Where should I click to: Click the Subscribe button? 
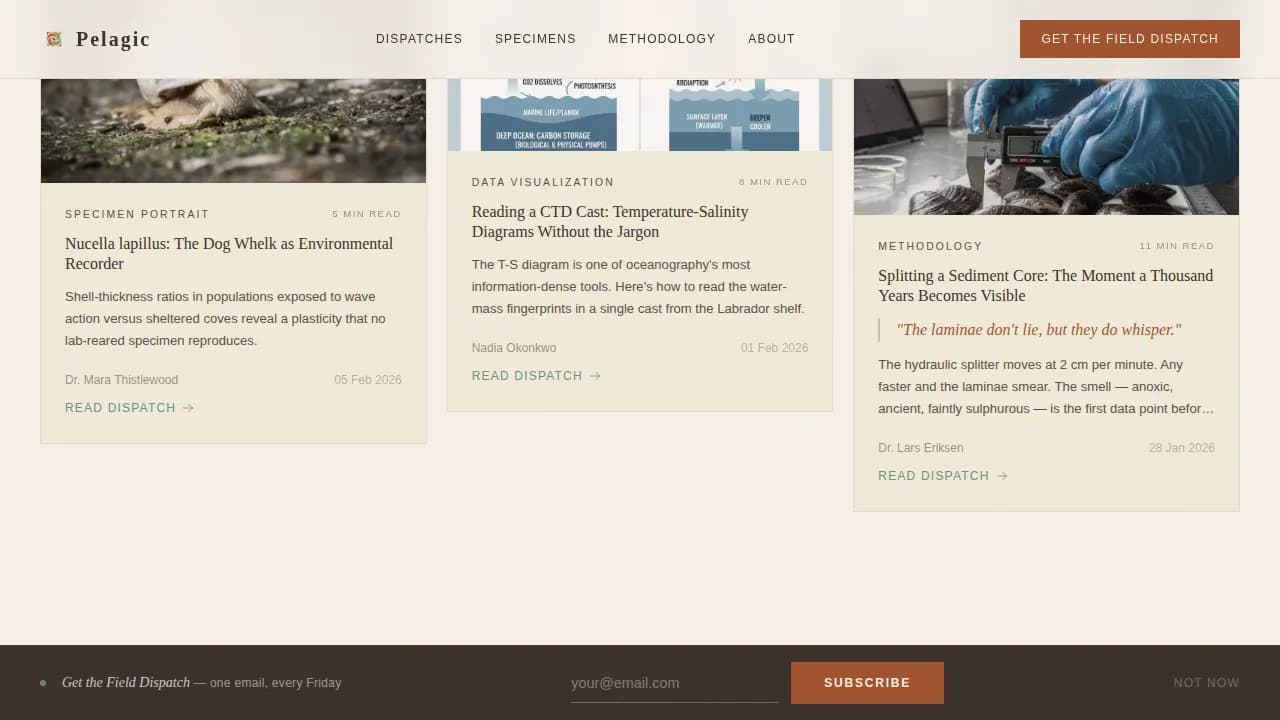867,683
